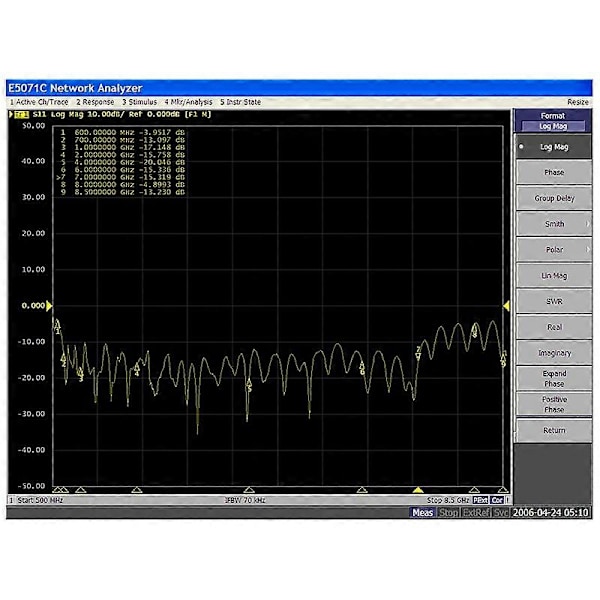This screenshot has height=600, width=600.
Task: Select the Log Mag format softkey
Action: pos(554,147)
